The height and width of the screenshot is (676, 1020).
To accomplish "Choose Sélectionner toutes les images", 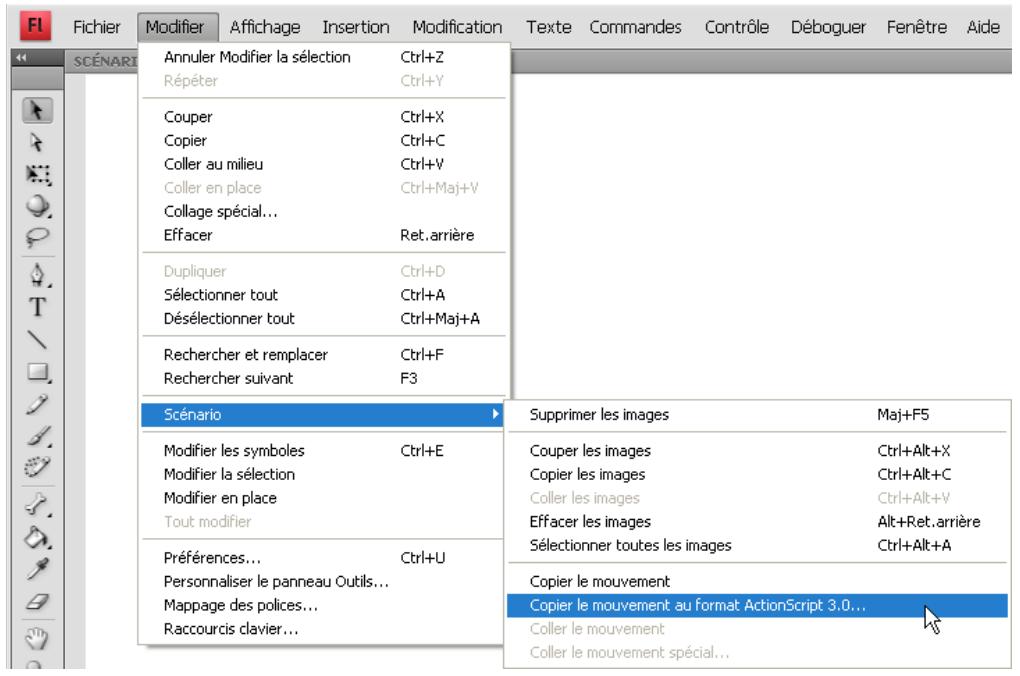I will (757, 545).
